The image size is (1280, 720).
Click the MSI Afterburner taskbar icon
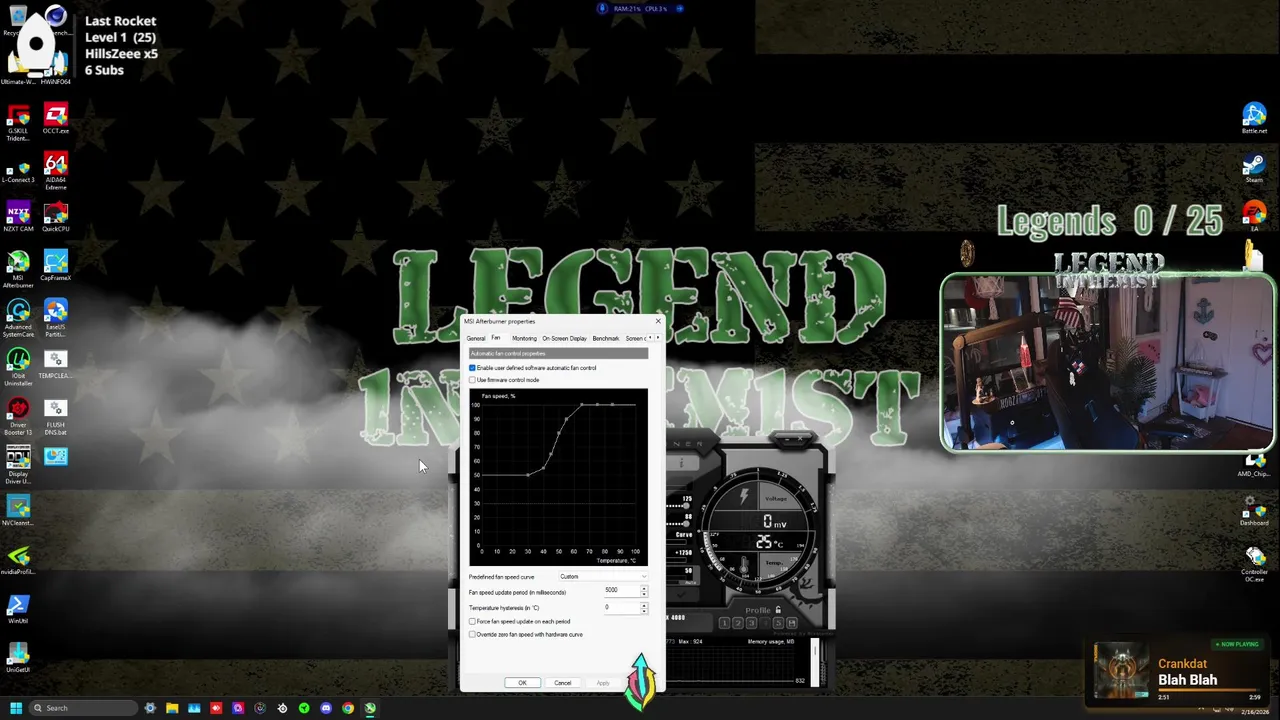370,708
